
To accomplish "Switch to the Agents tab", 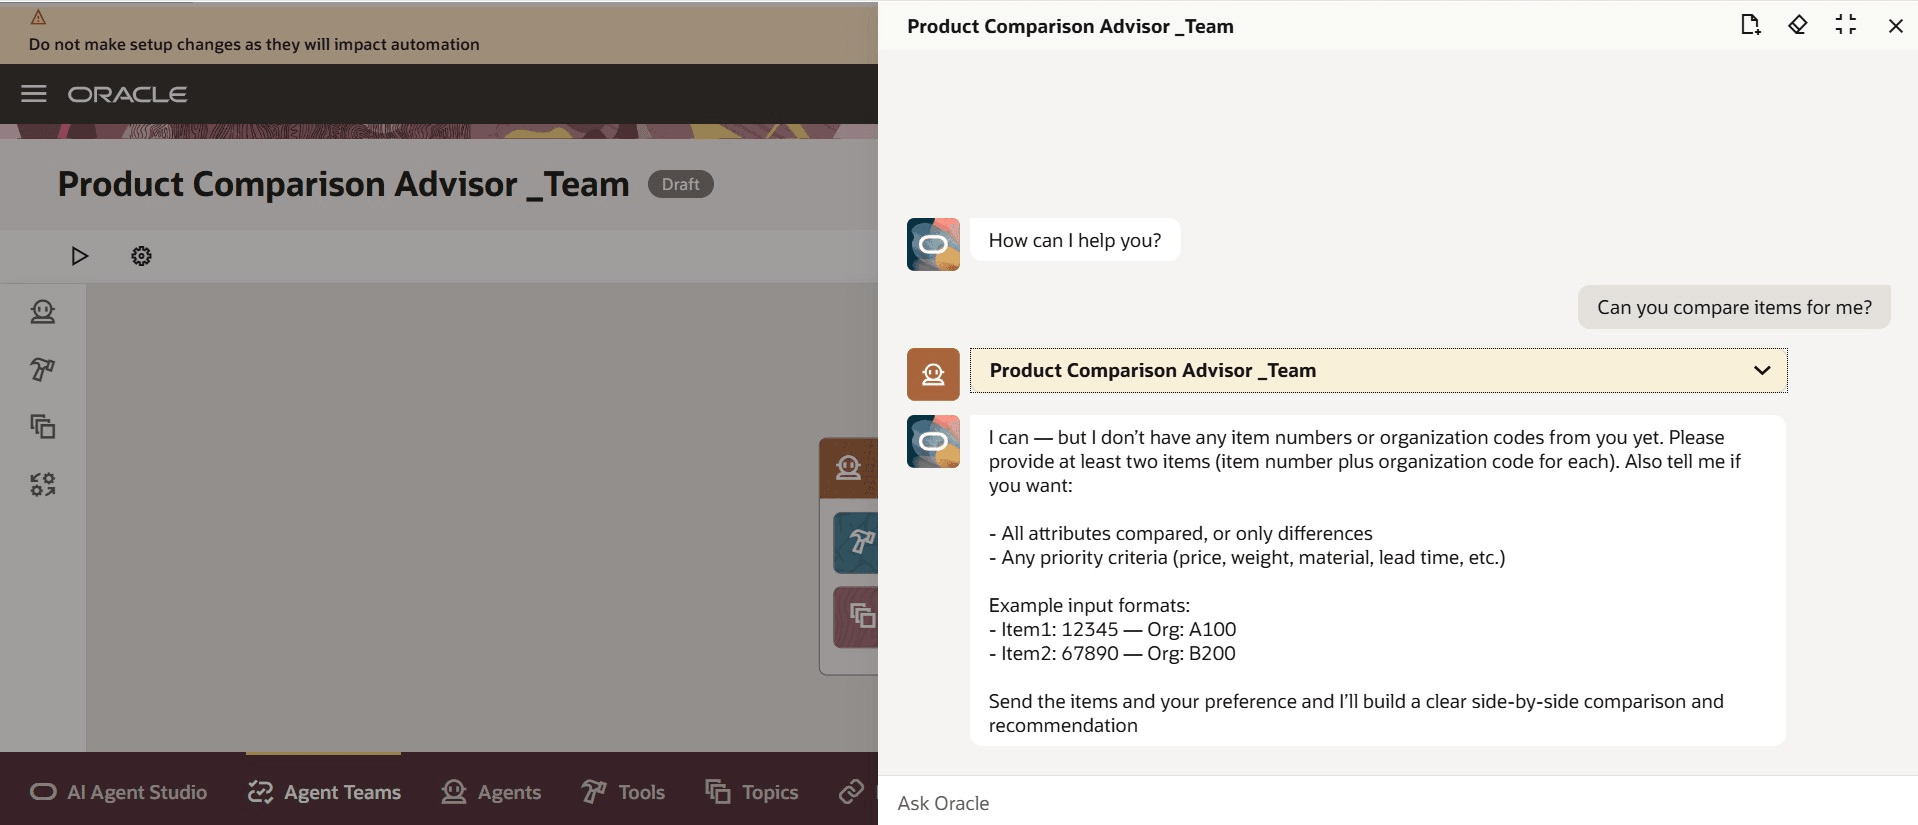I will tap(491, 792).
